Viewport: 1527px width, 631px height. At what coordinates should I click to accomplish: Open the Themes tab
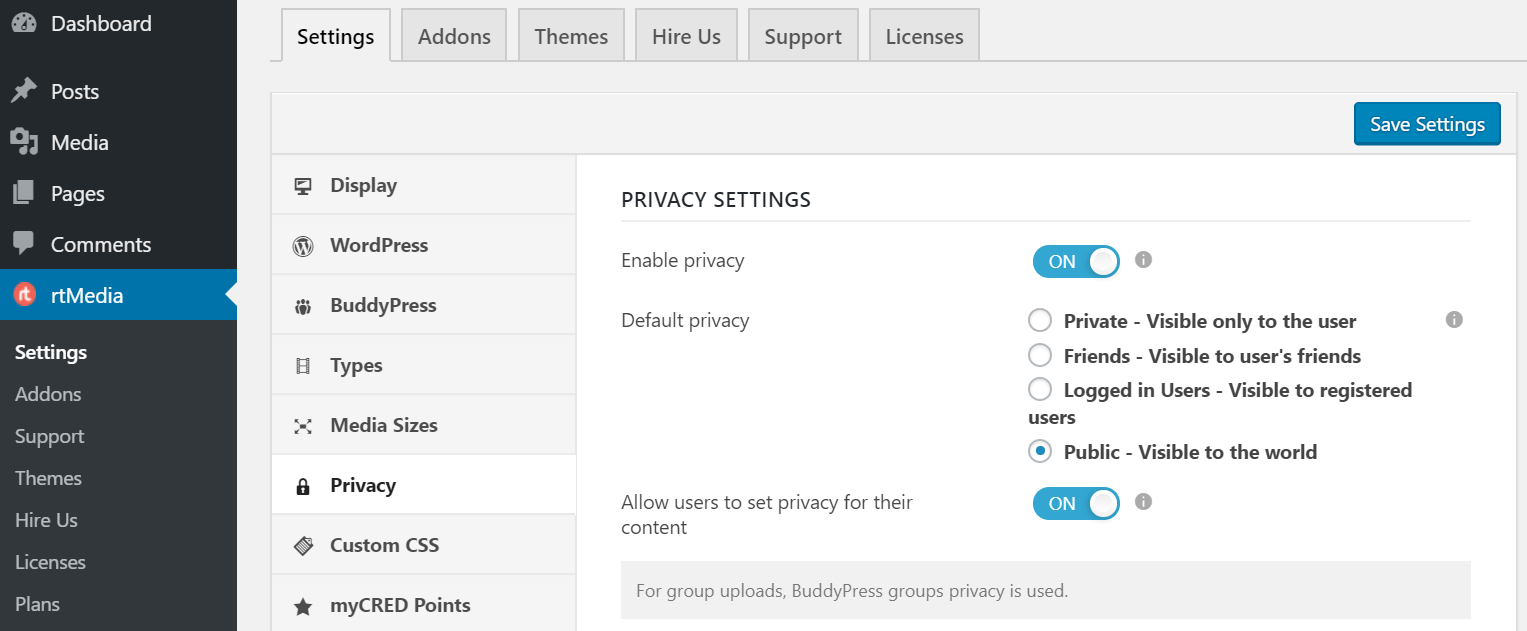coord(570,35)
